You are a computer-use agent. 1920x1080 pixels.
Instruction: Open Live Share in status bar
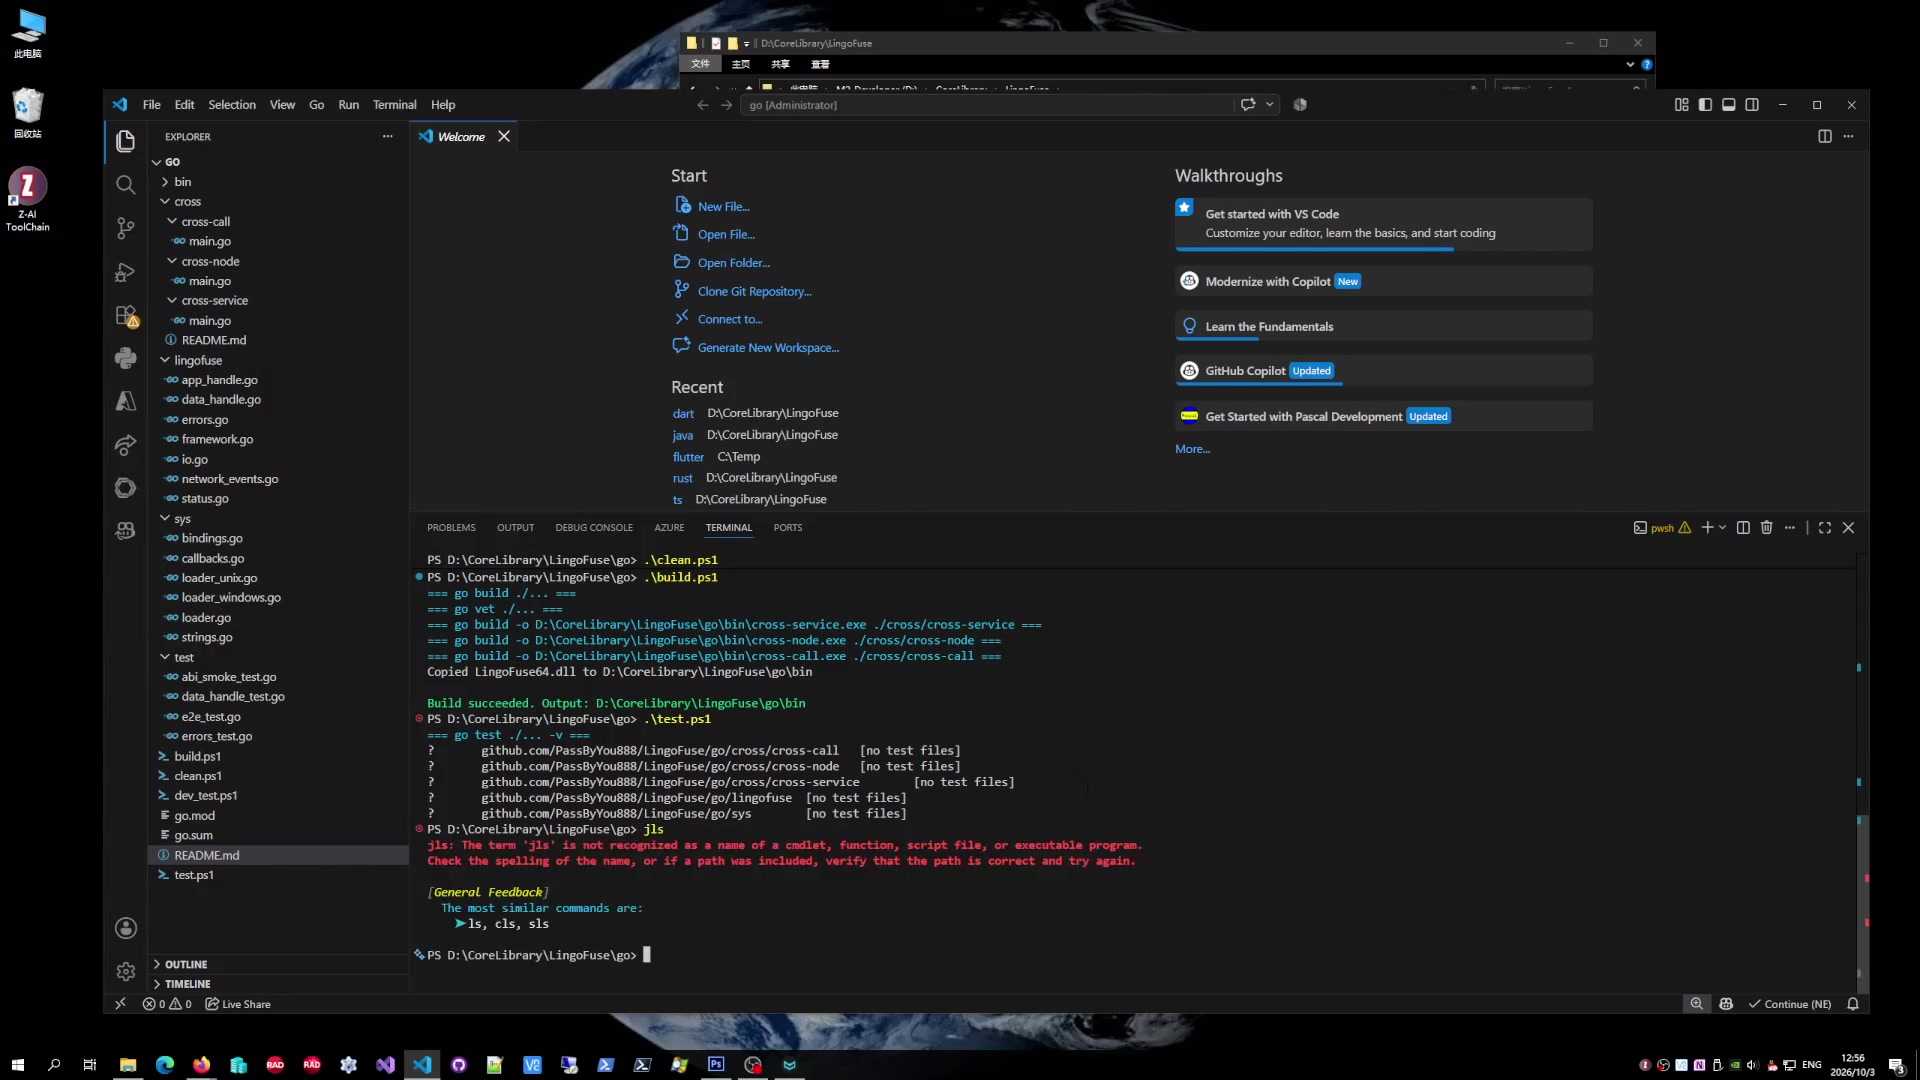pyautogui.click(x=238, y=1004)
